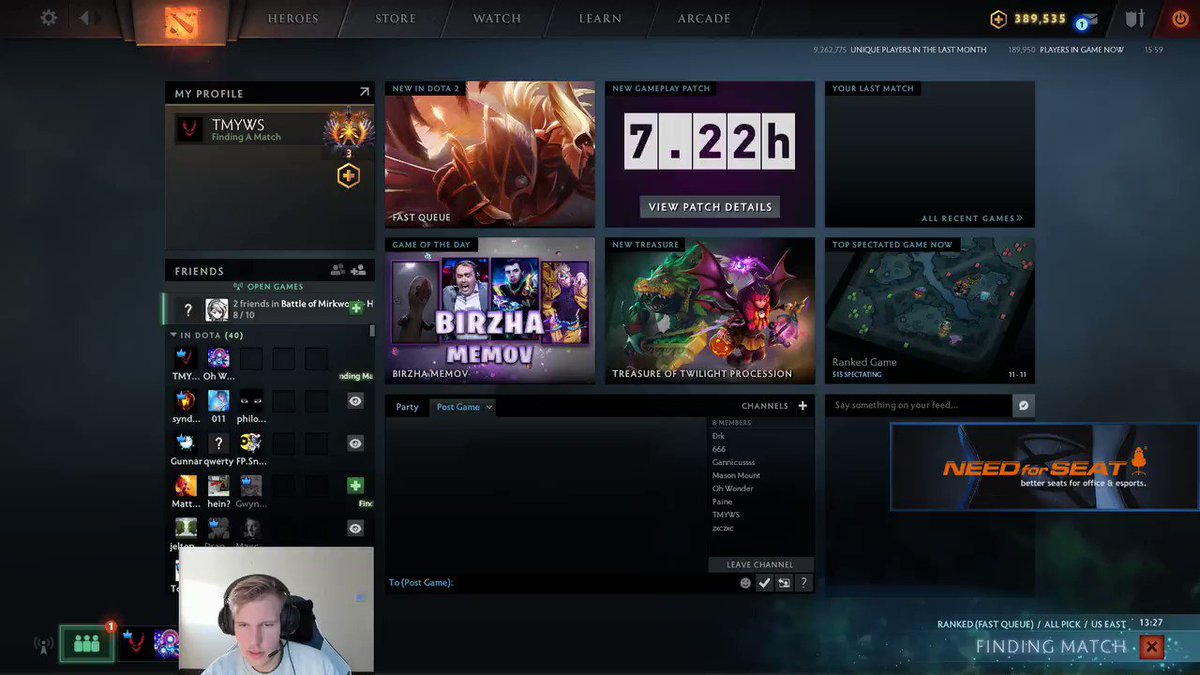Open the armory shield icon
The image size is (1200, 675).
(1134, 19)
